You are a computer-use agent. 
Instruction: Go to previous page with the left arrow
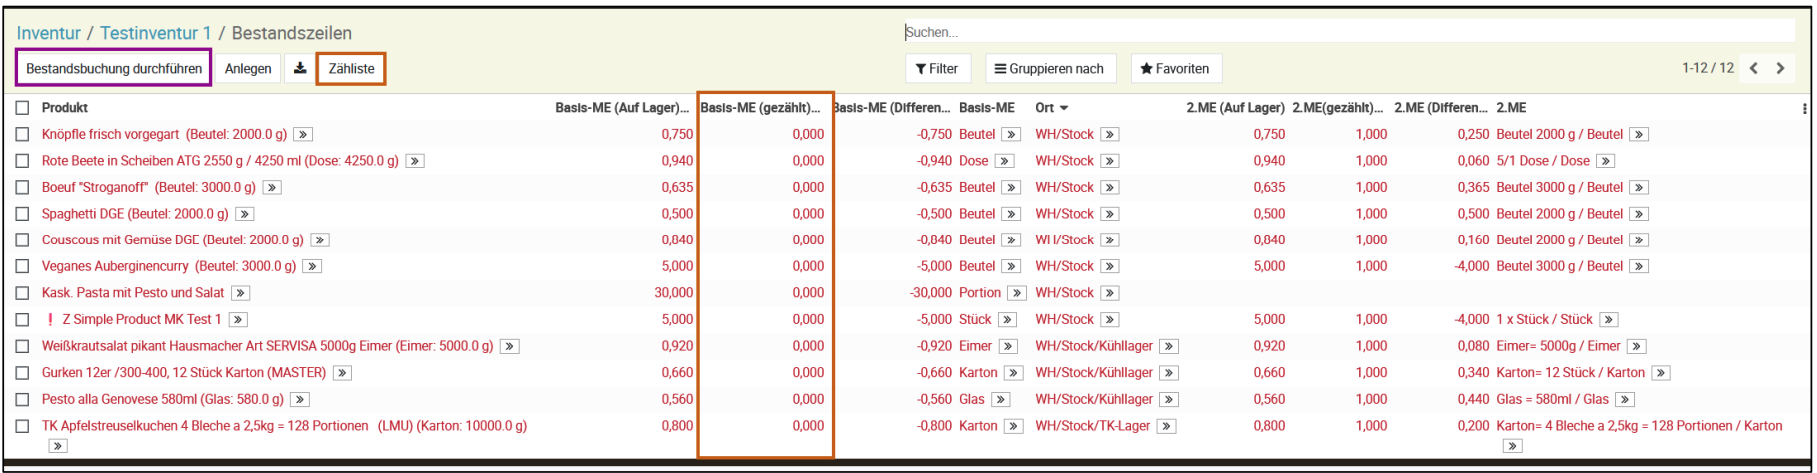[x=1754, y=68]
